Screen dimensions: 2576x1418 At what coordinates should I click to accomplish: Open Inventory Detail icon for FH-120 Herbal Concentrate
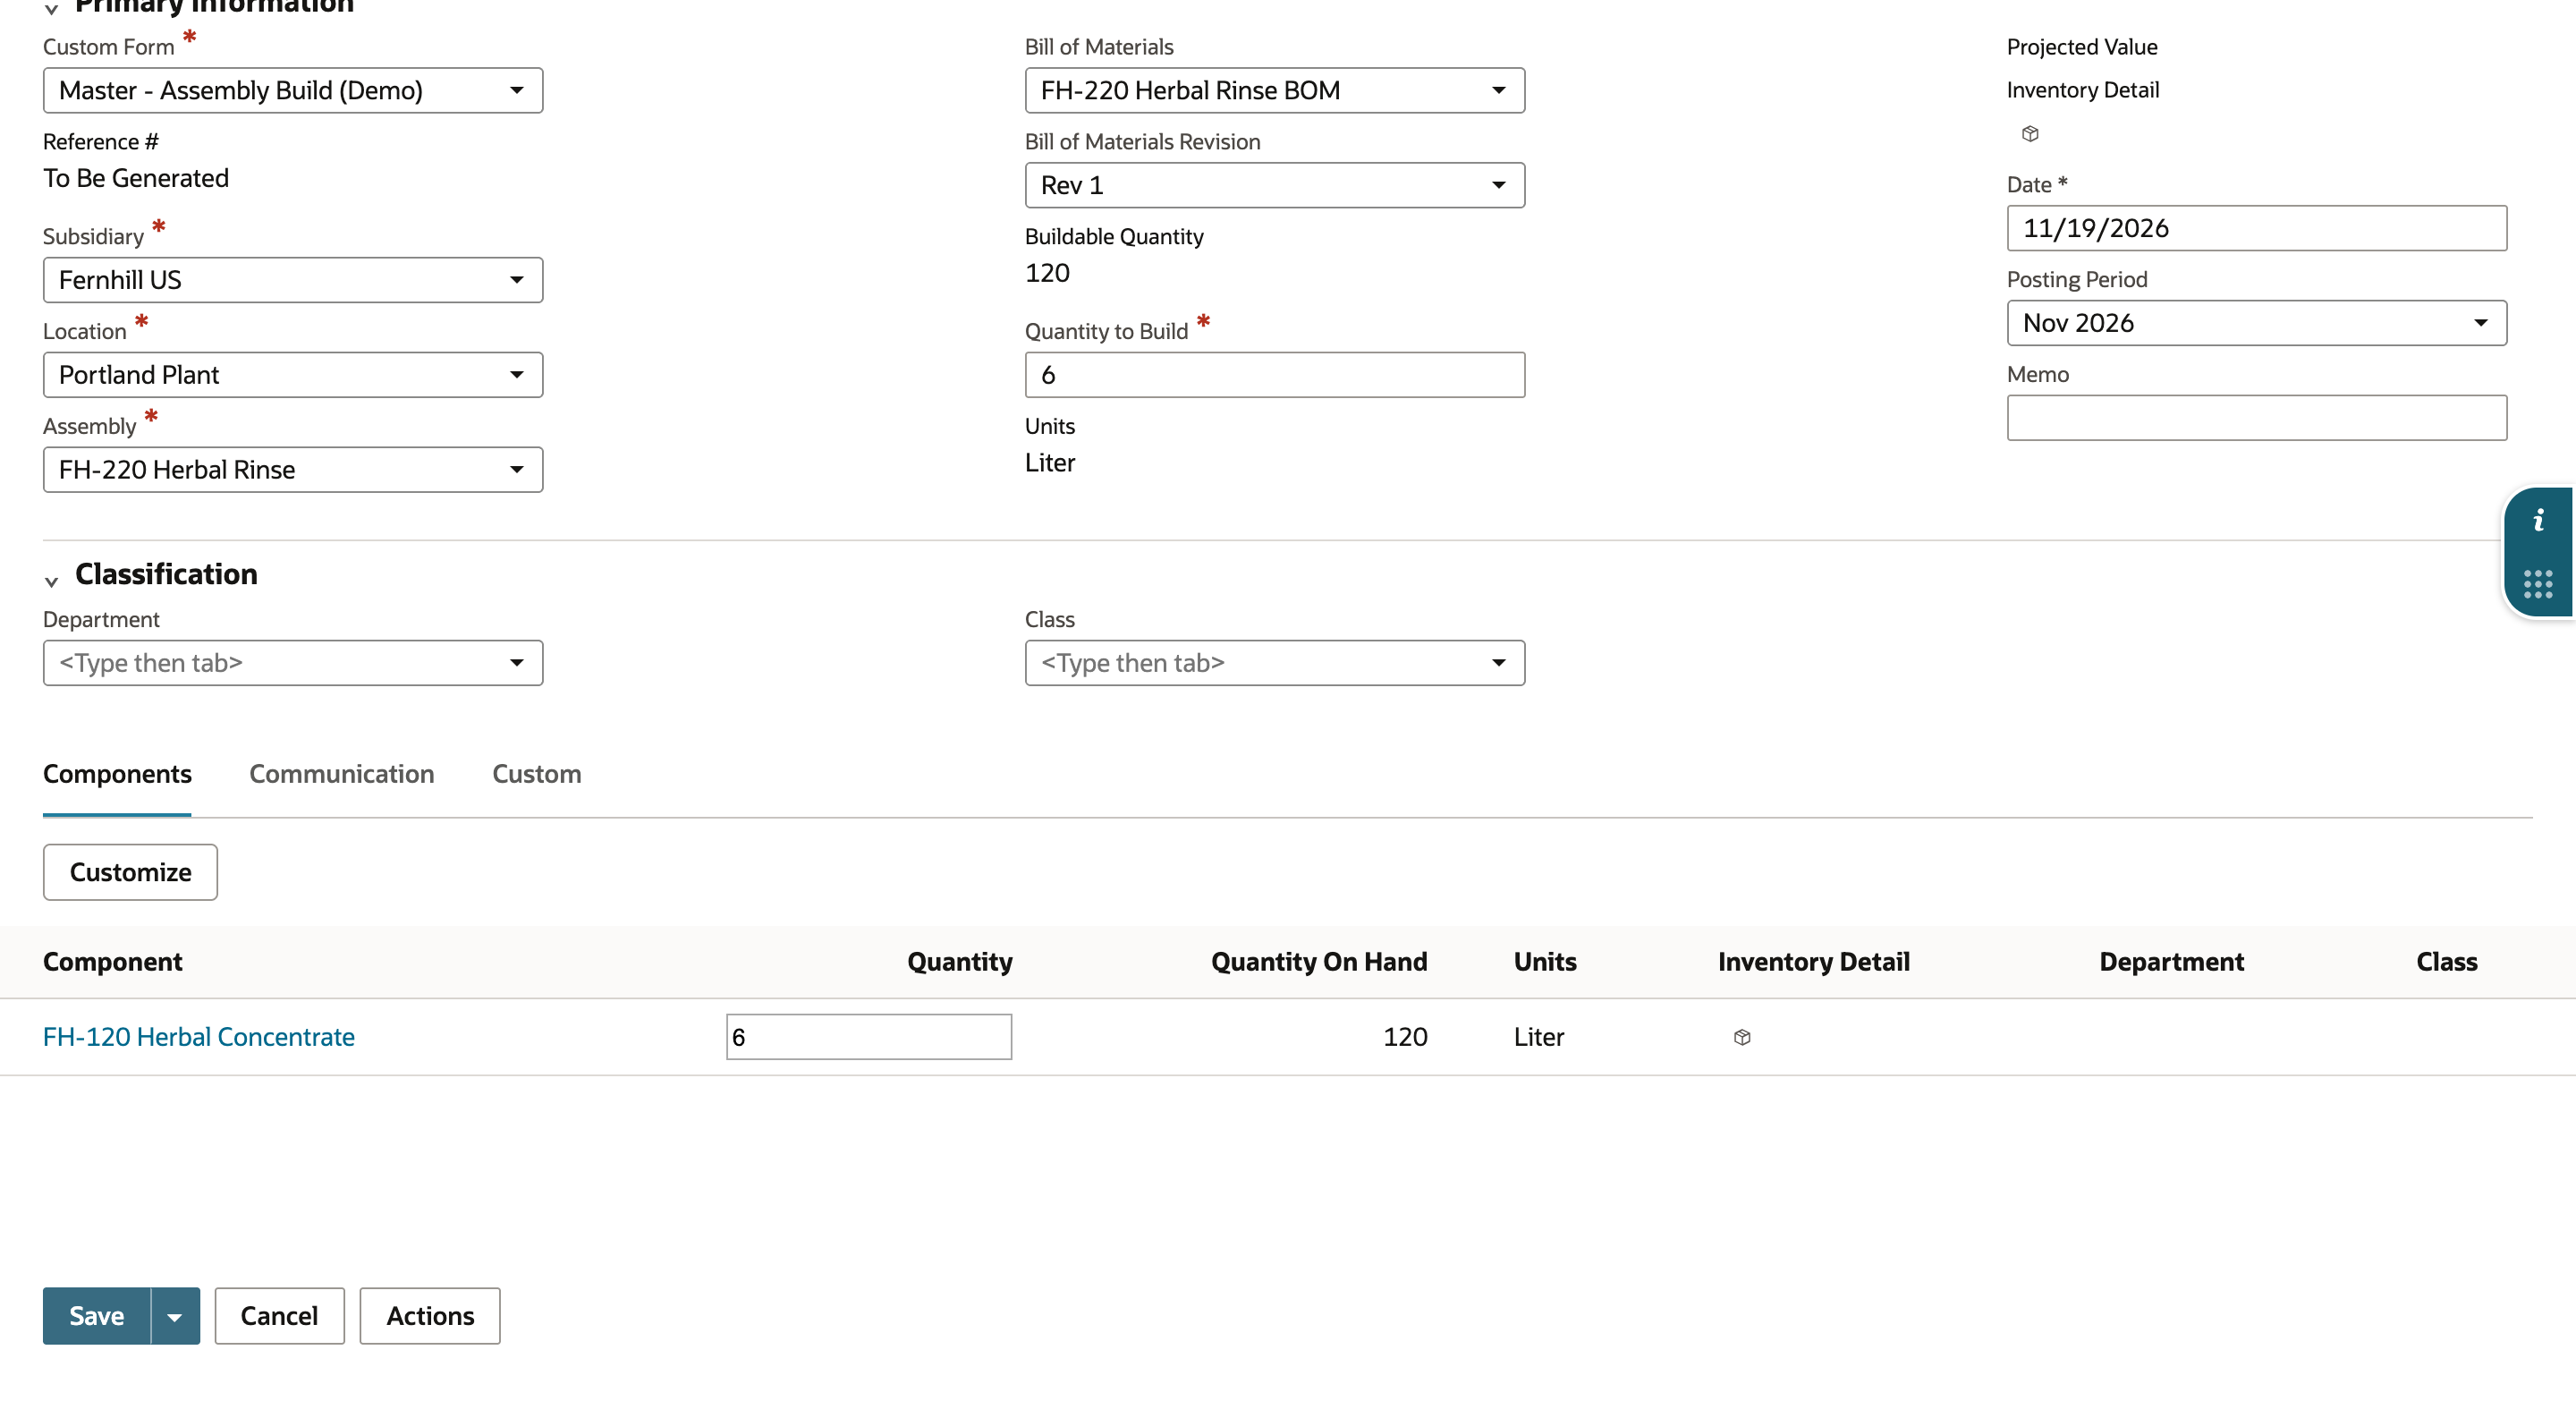[x=1742, y=1037]
